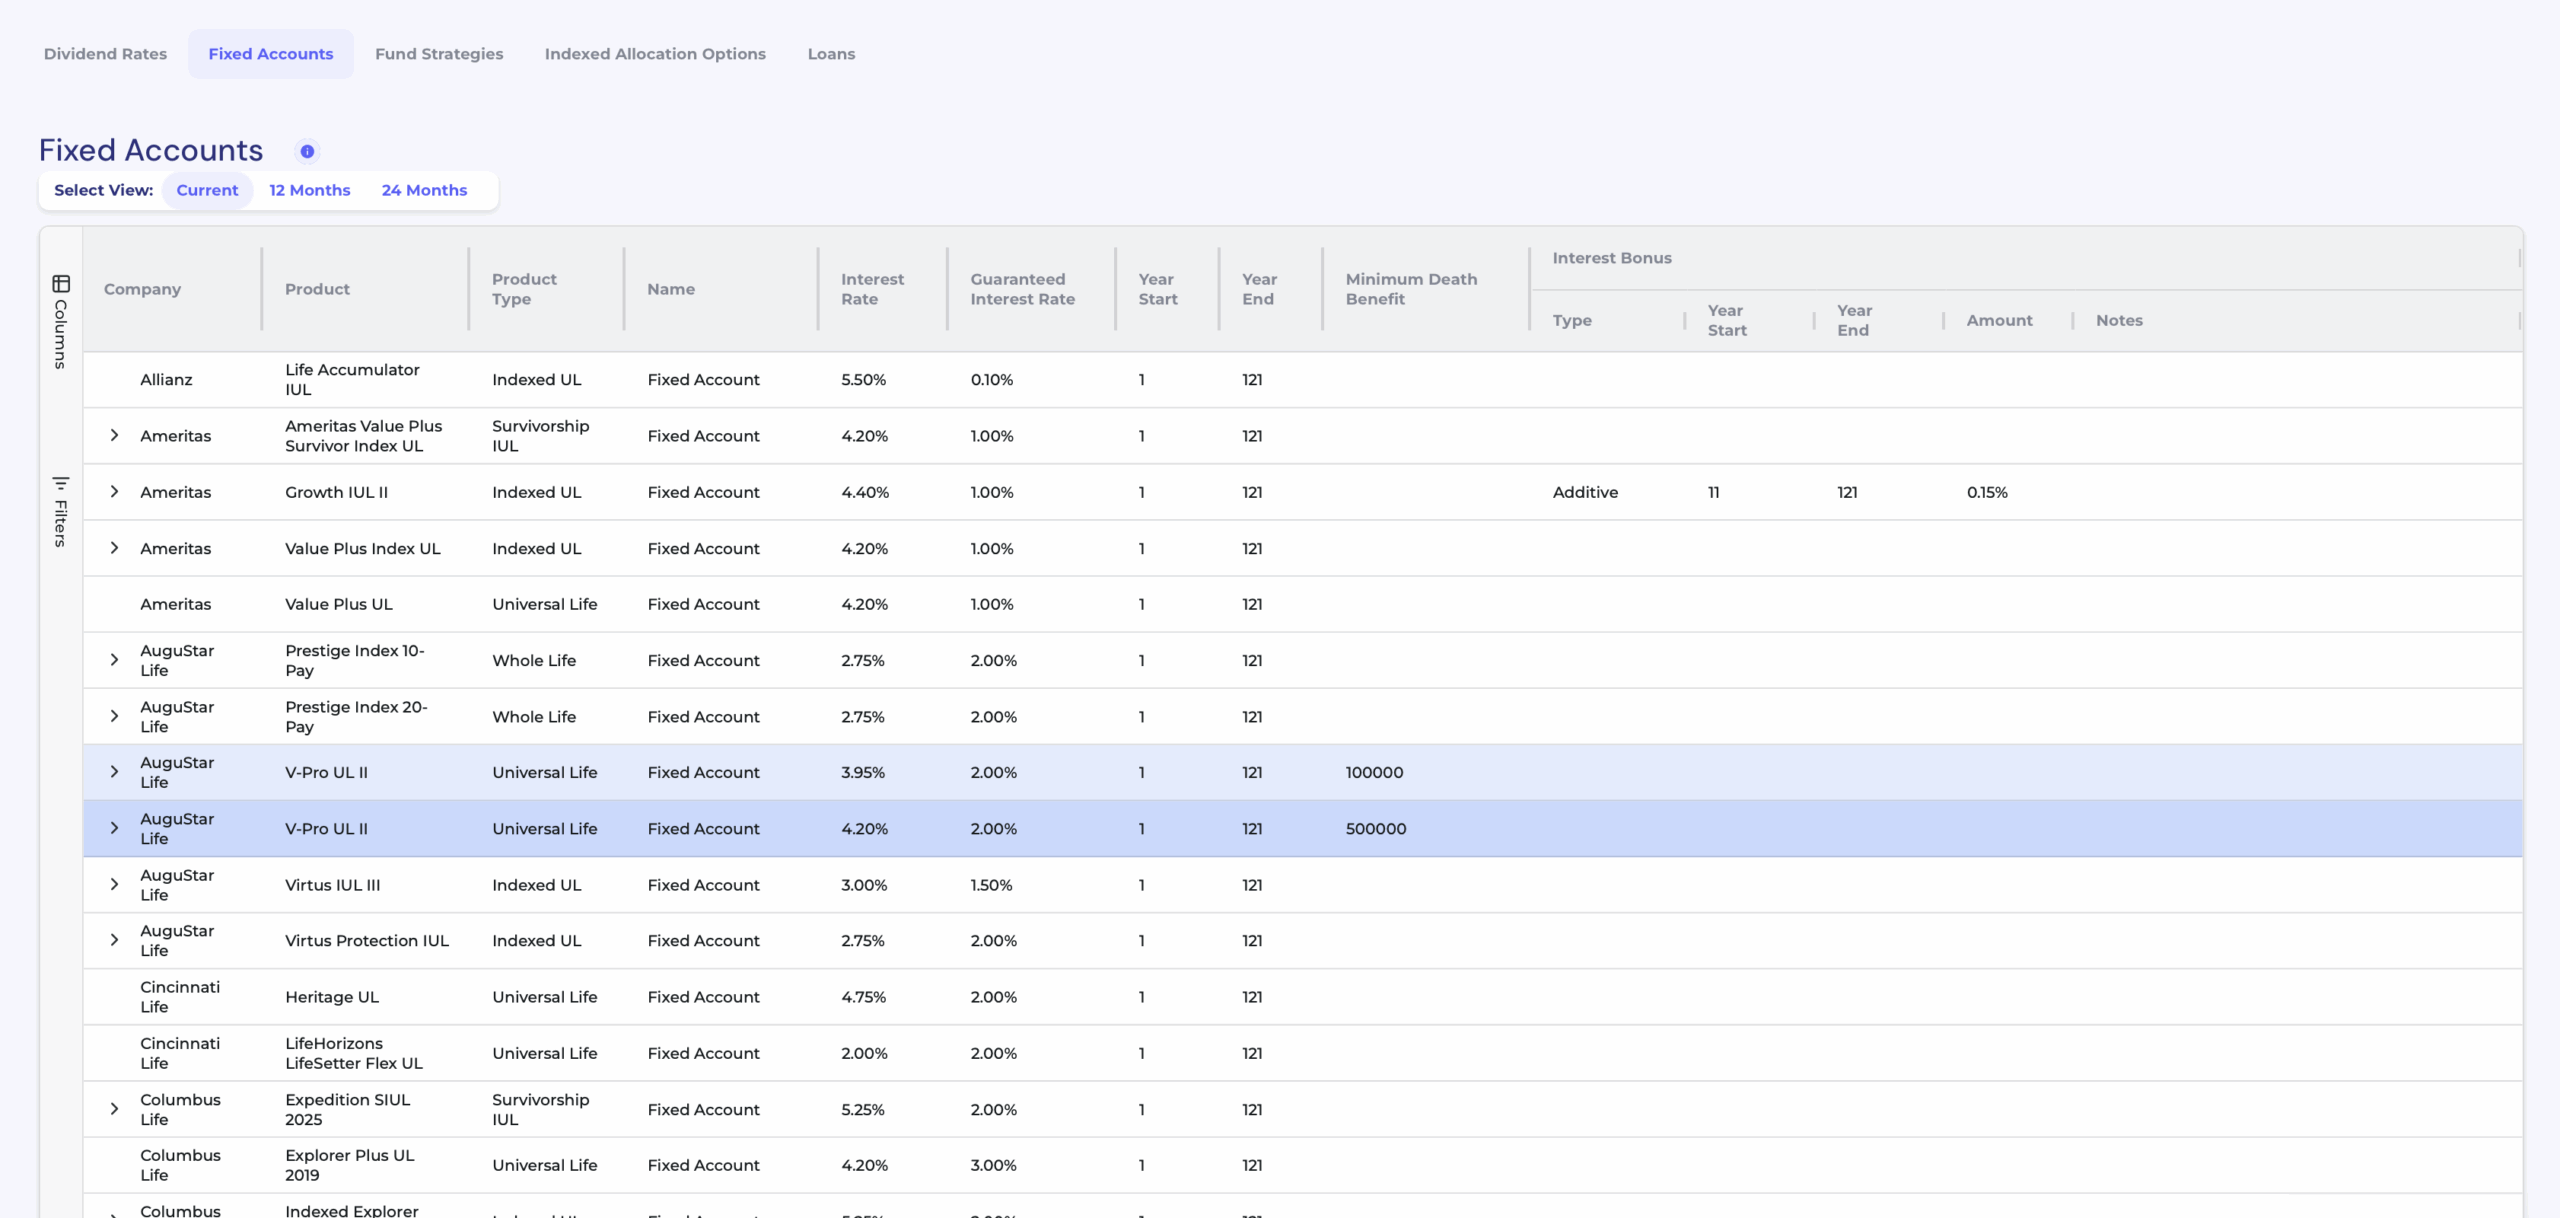
Task: Open the Columns side panel icon
Action: click(x=61, y=284)
